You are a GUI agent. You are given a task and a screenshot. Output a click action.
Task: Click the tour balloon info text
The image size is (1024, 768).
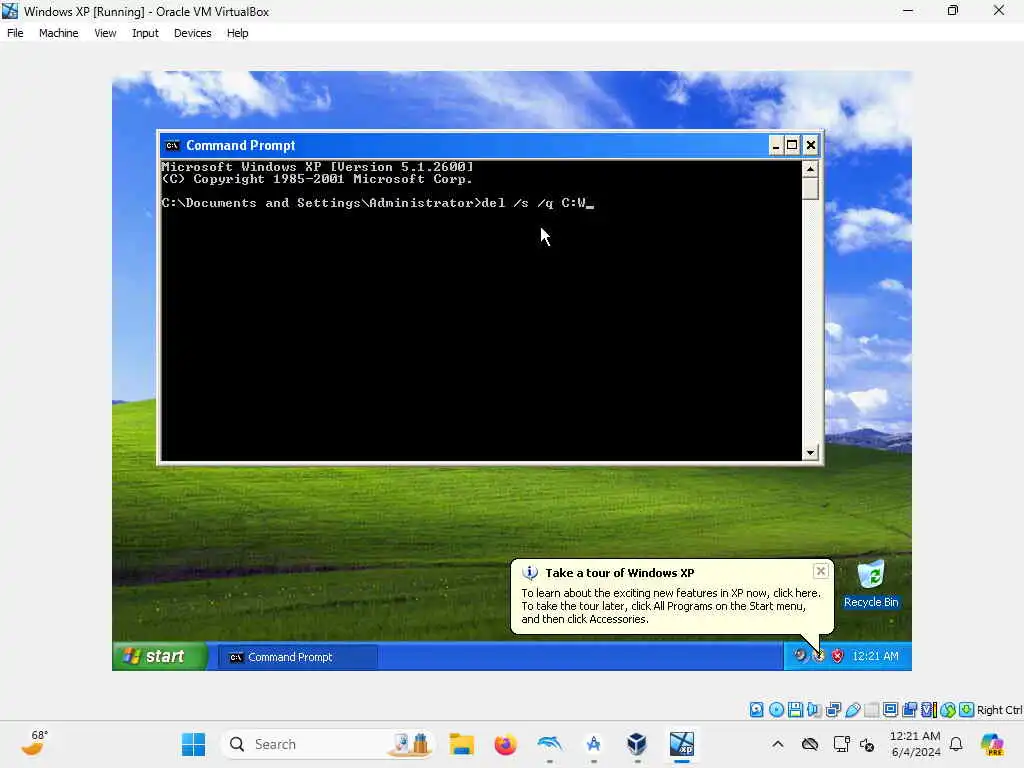pos(671,606)
